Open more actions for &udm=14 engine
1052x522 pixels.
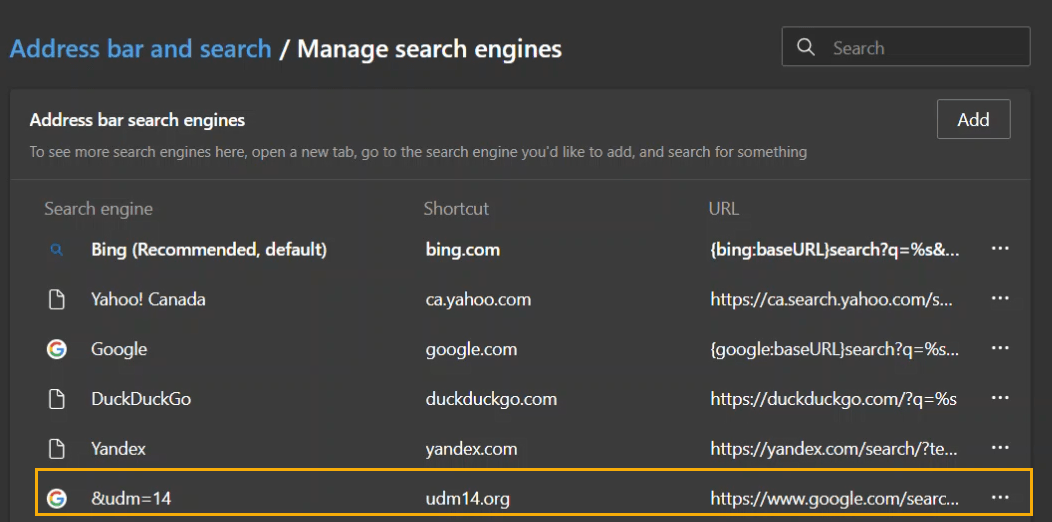[999, 498]
